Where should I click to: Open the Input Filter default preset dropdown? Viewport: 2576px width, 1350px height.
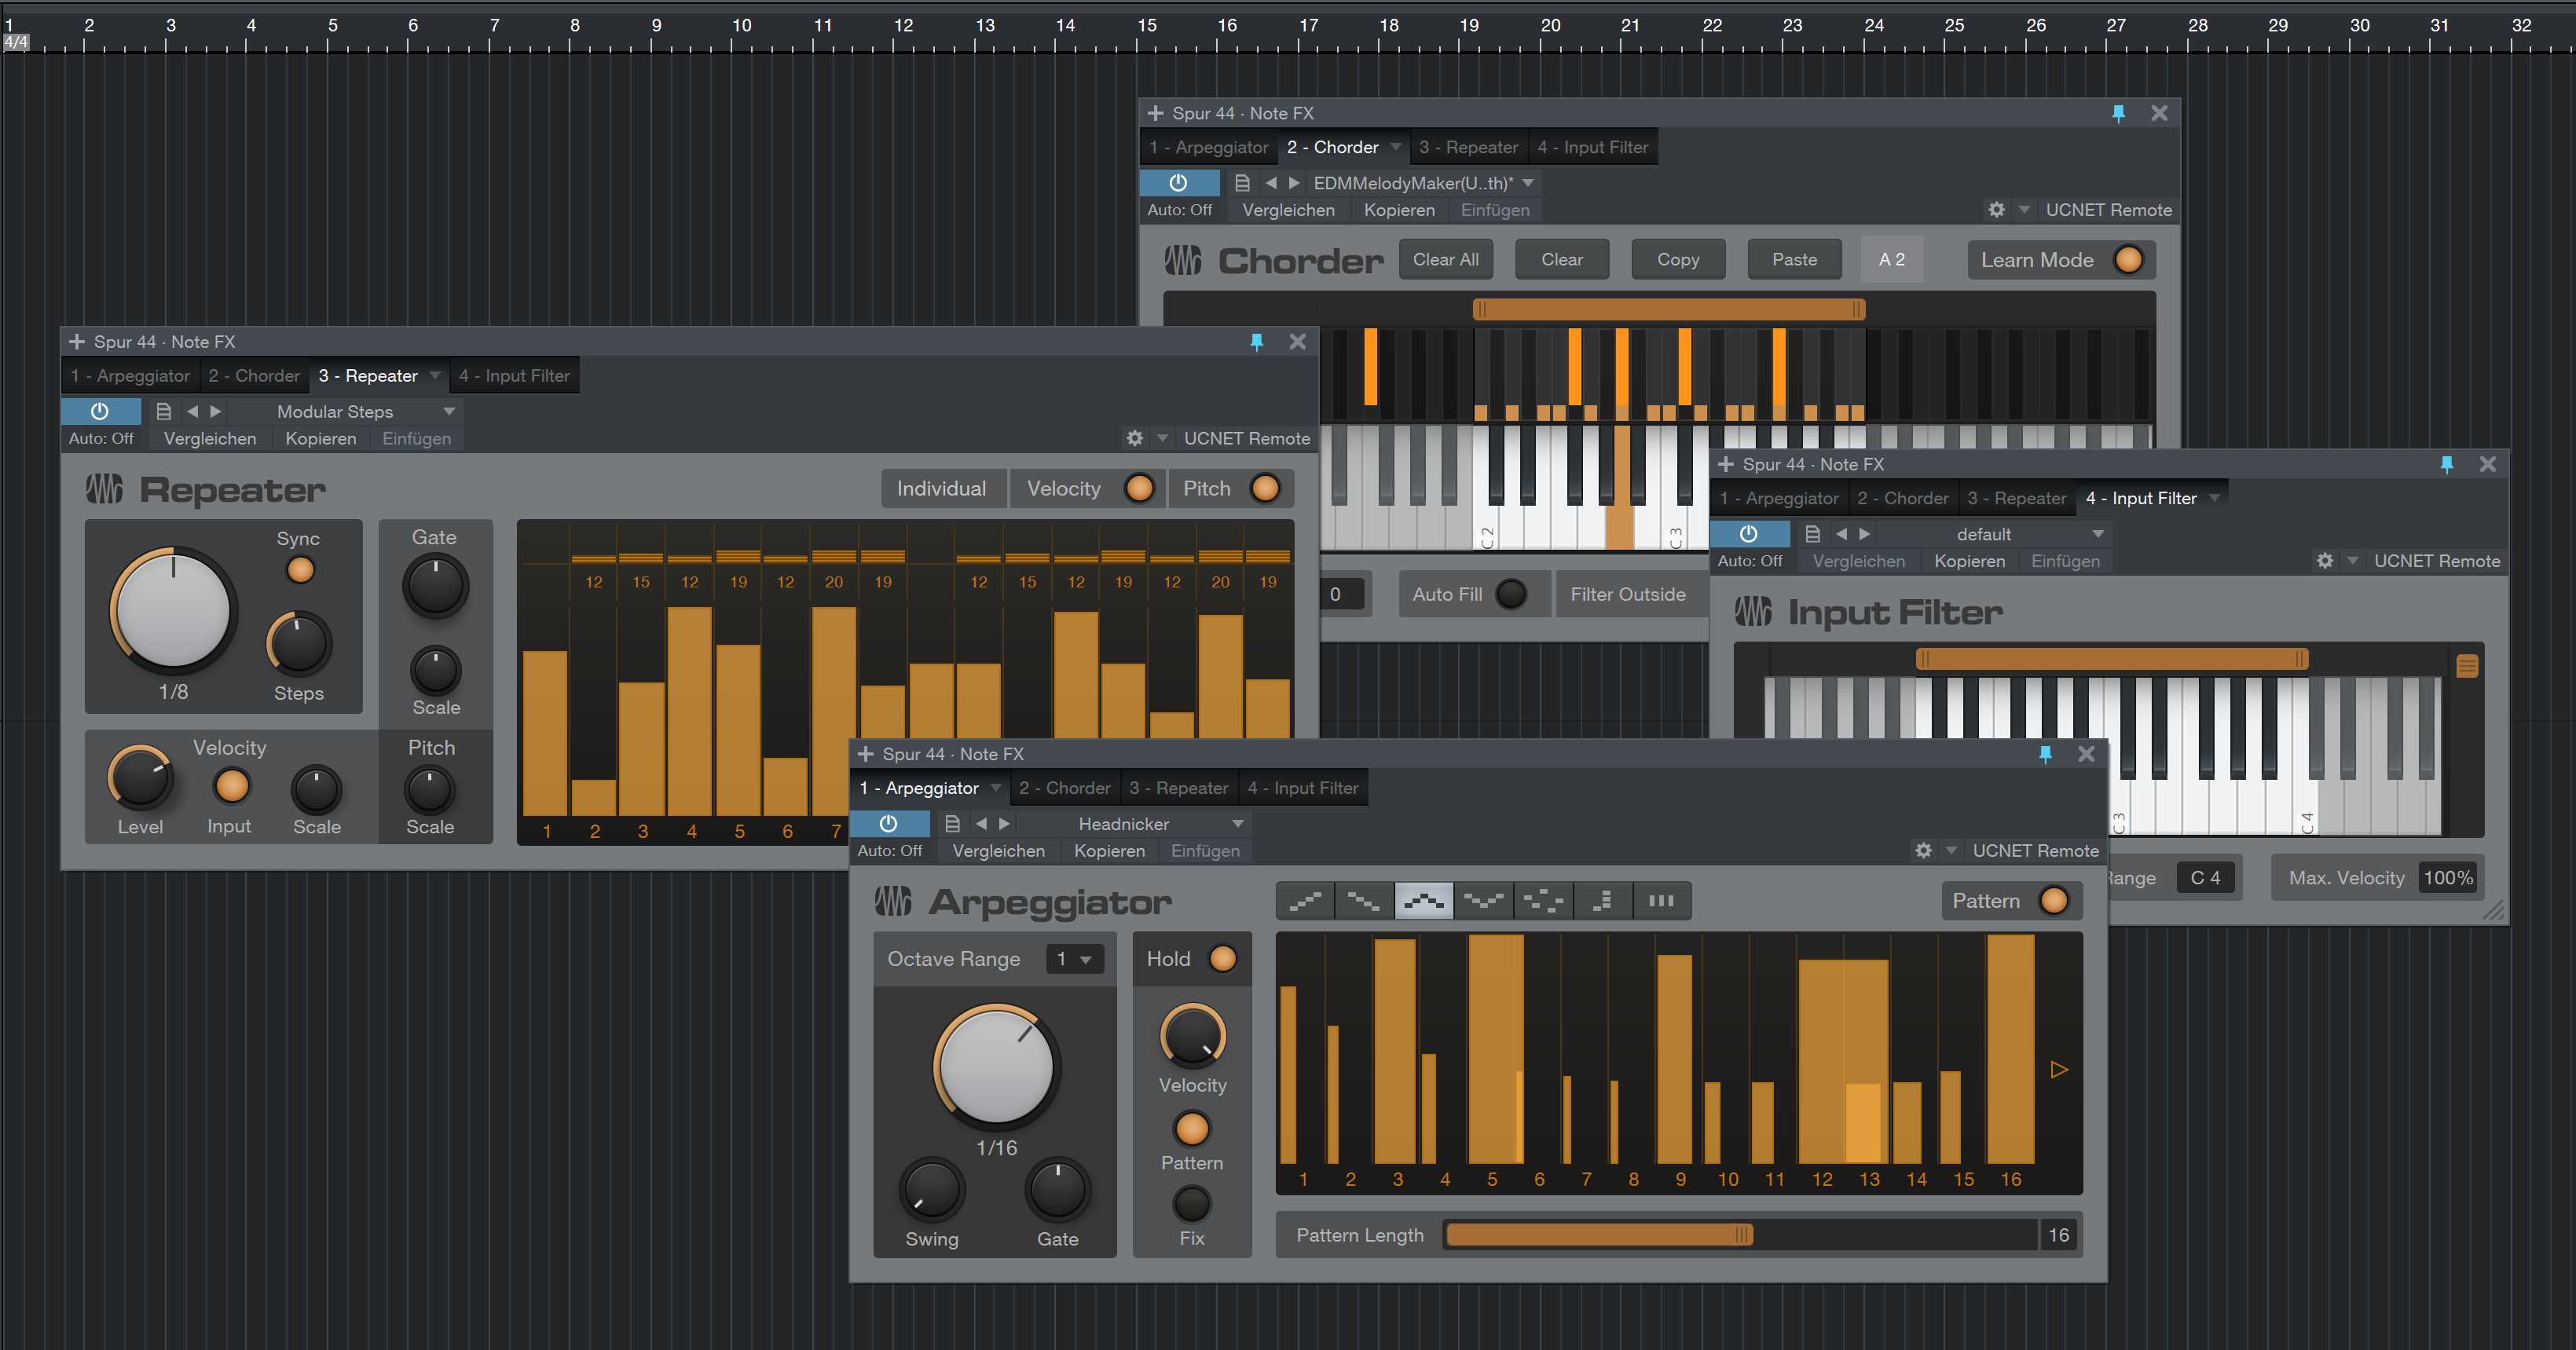[2099, 534]
